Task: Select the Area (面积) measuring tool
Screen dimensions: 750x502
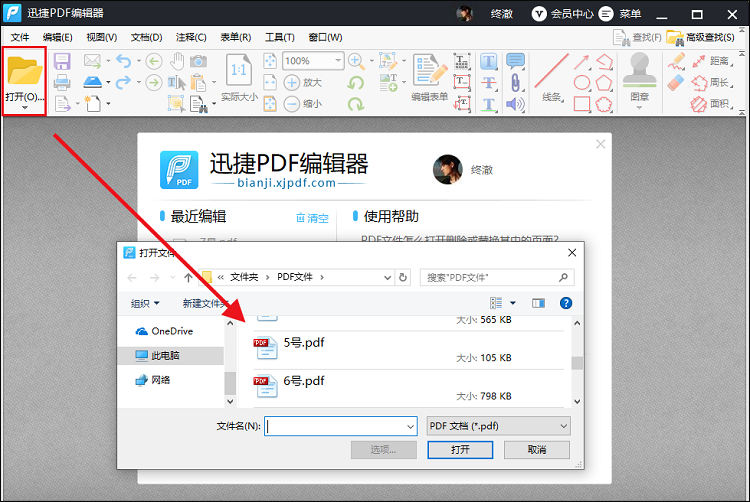Action: point(712,104)
